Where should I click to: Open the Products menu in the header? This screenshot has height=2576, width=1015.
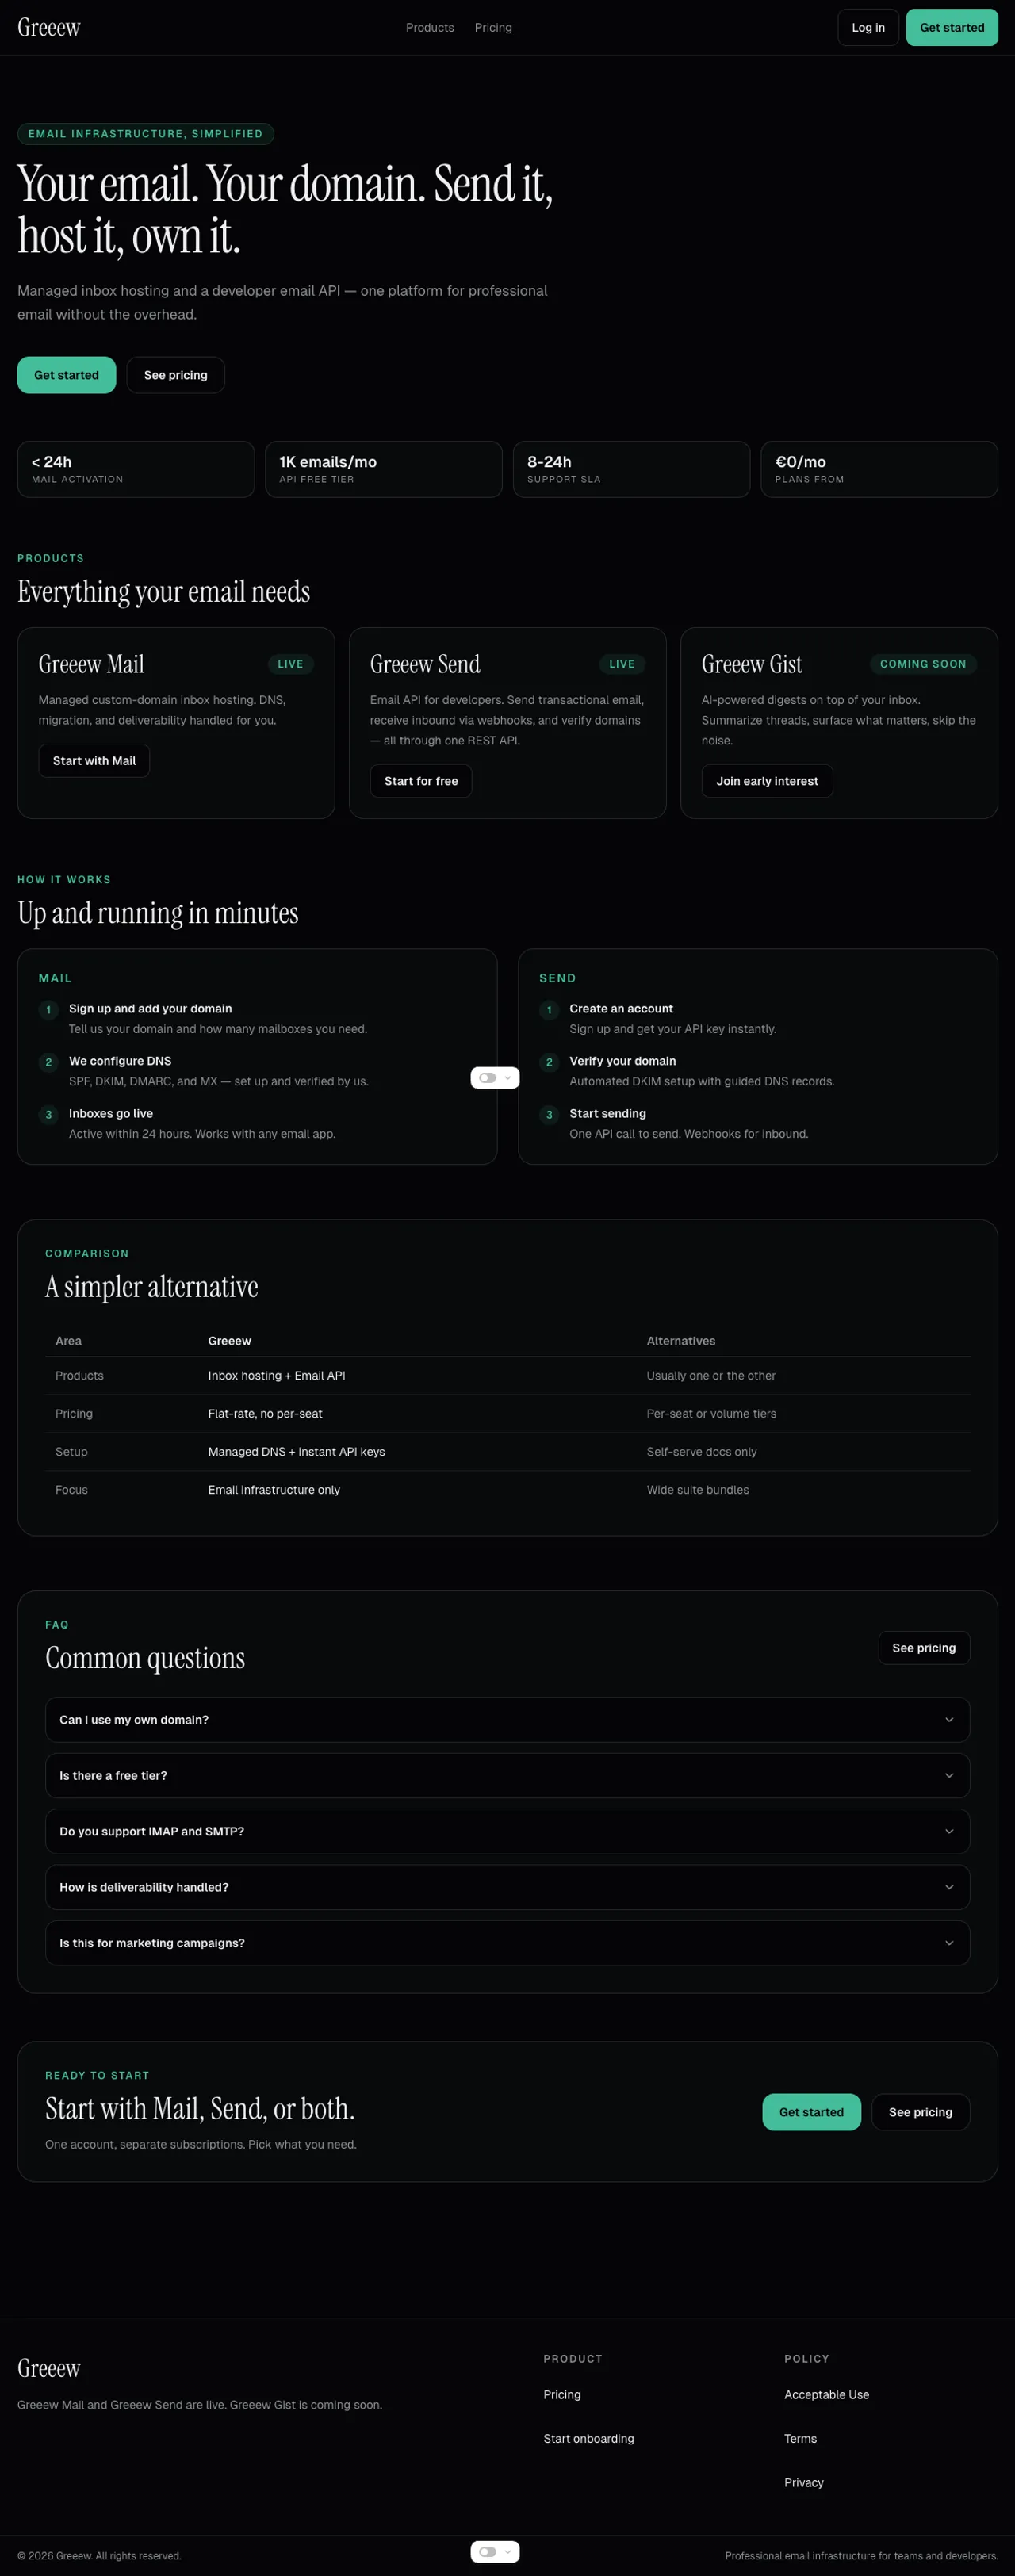tap(430, 27)
